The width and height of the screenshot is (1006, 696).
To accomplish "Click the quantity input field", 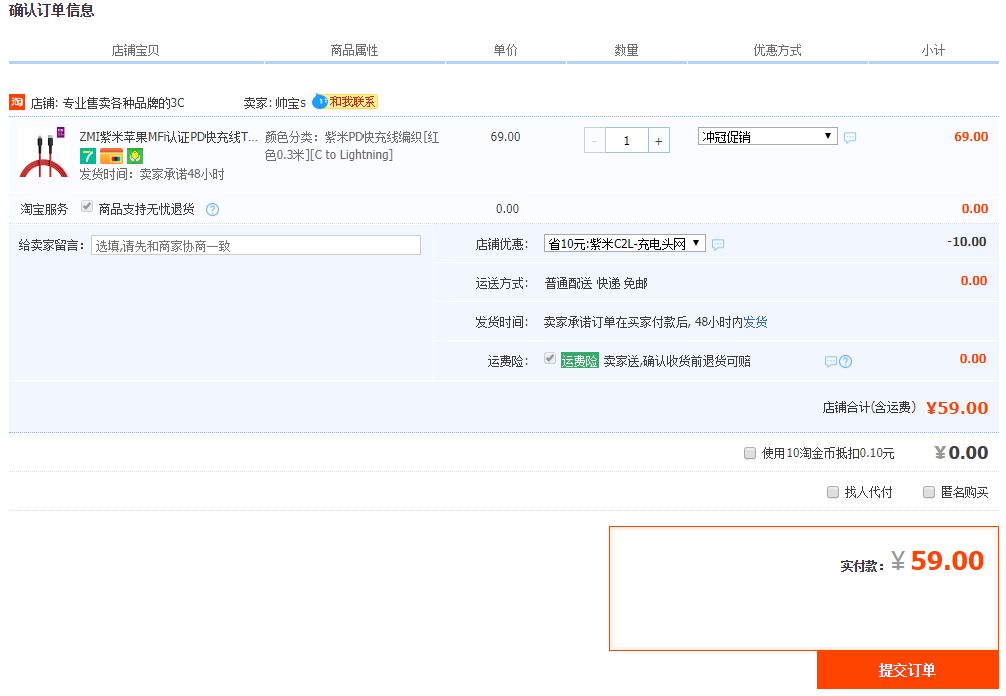I will click(x=626, y=141).
